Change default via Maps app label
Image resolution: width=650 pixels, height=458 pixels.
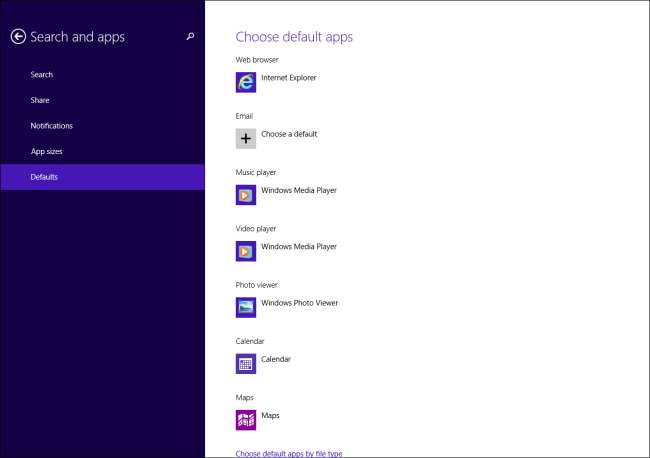270,415
